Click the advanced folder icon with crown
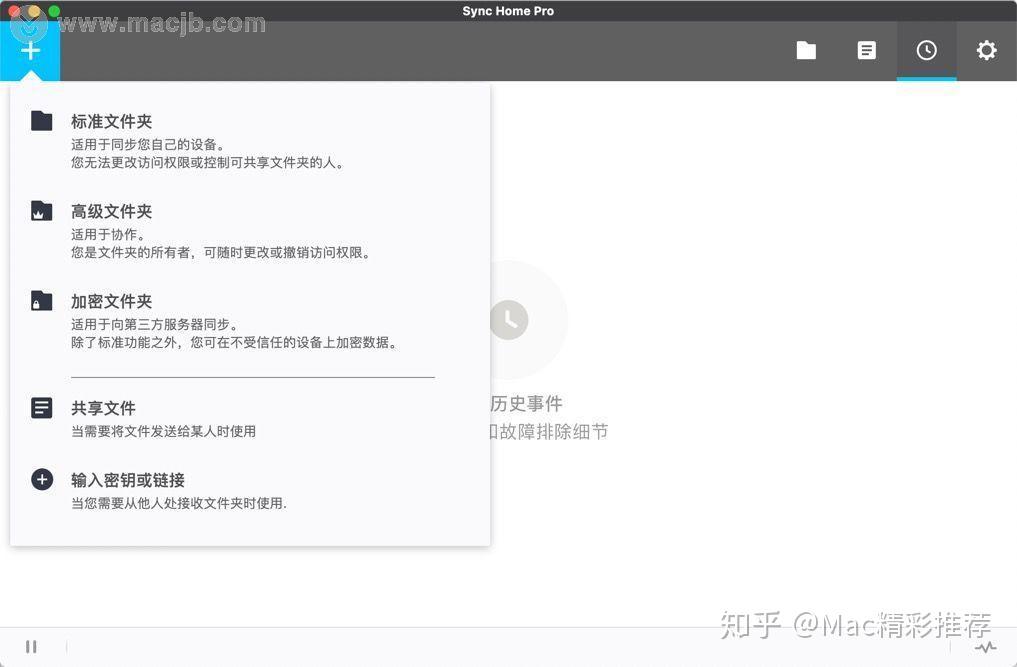Image resolution: width=1017 pixels, height=667 pixels. click(x=41, y=210)
